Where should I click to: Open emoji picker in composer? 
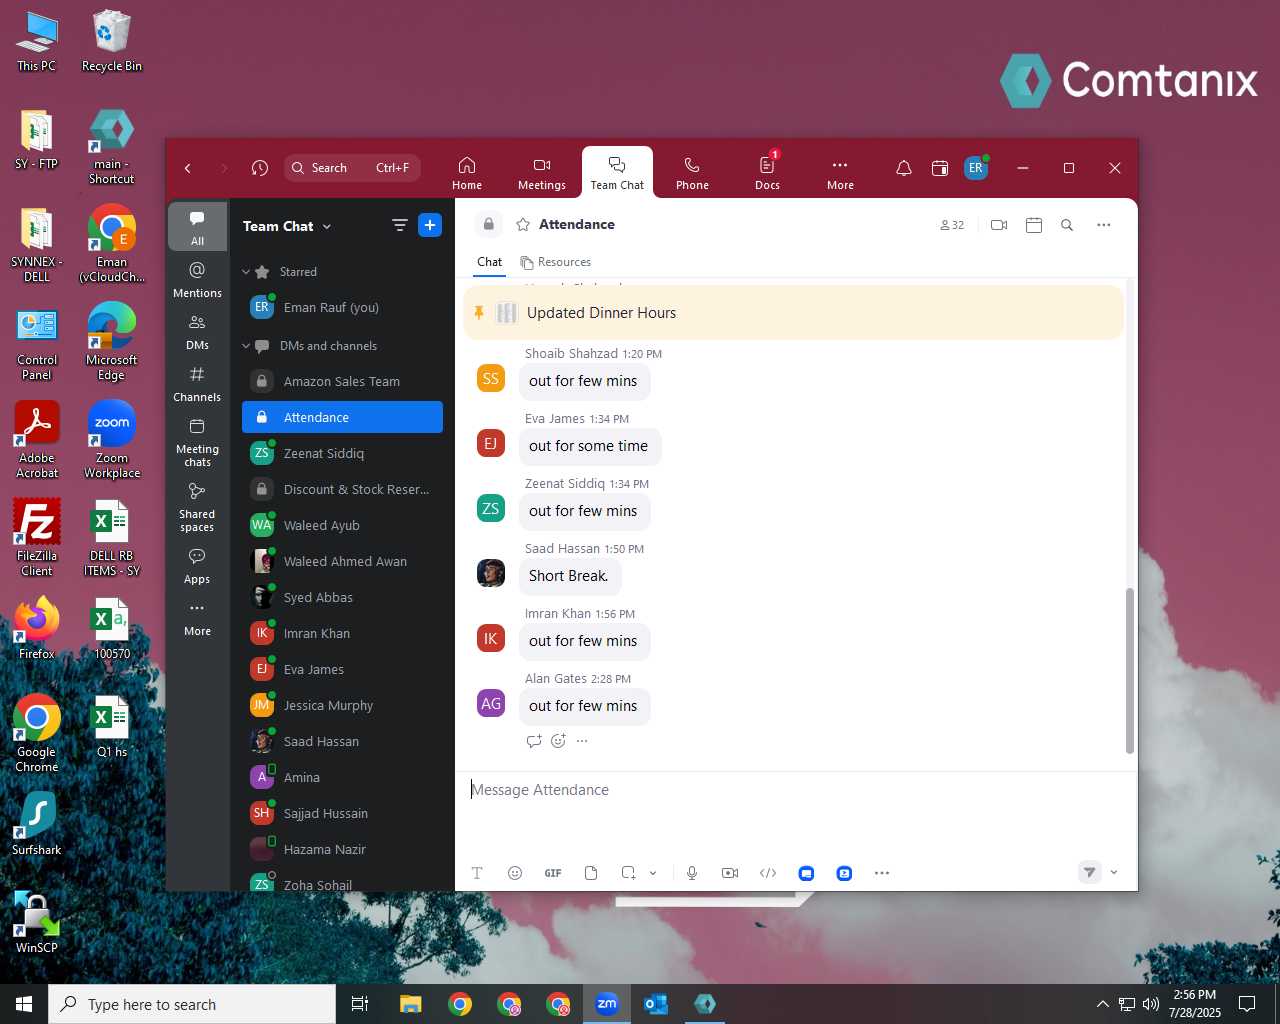pos(515,873)
